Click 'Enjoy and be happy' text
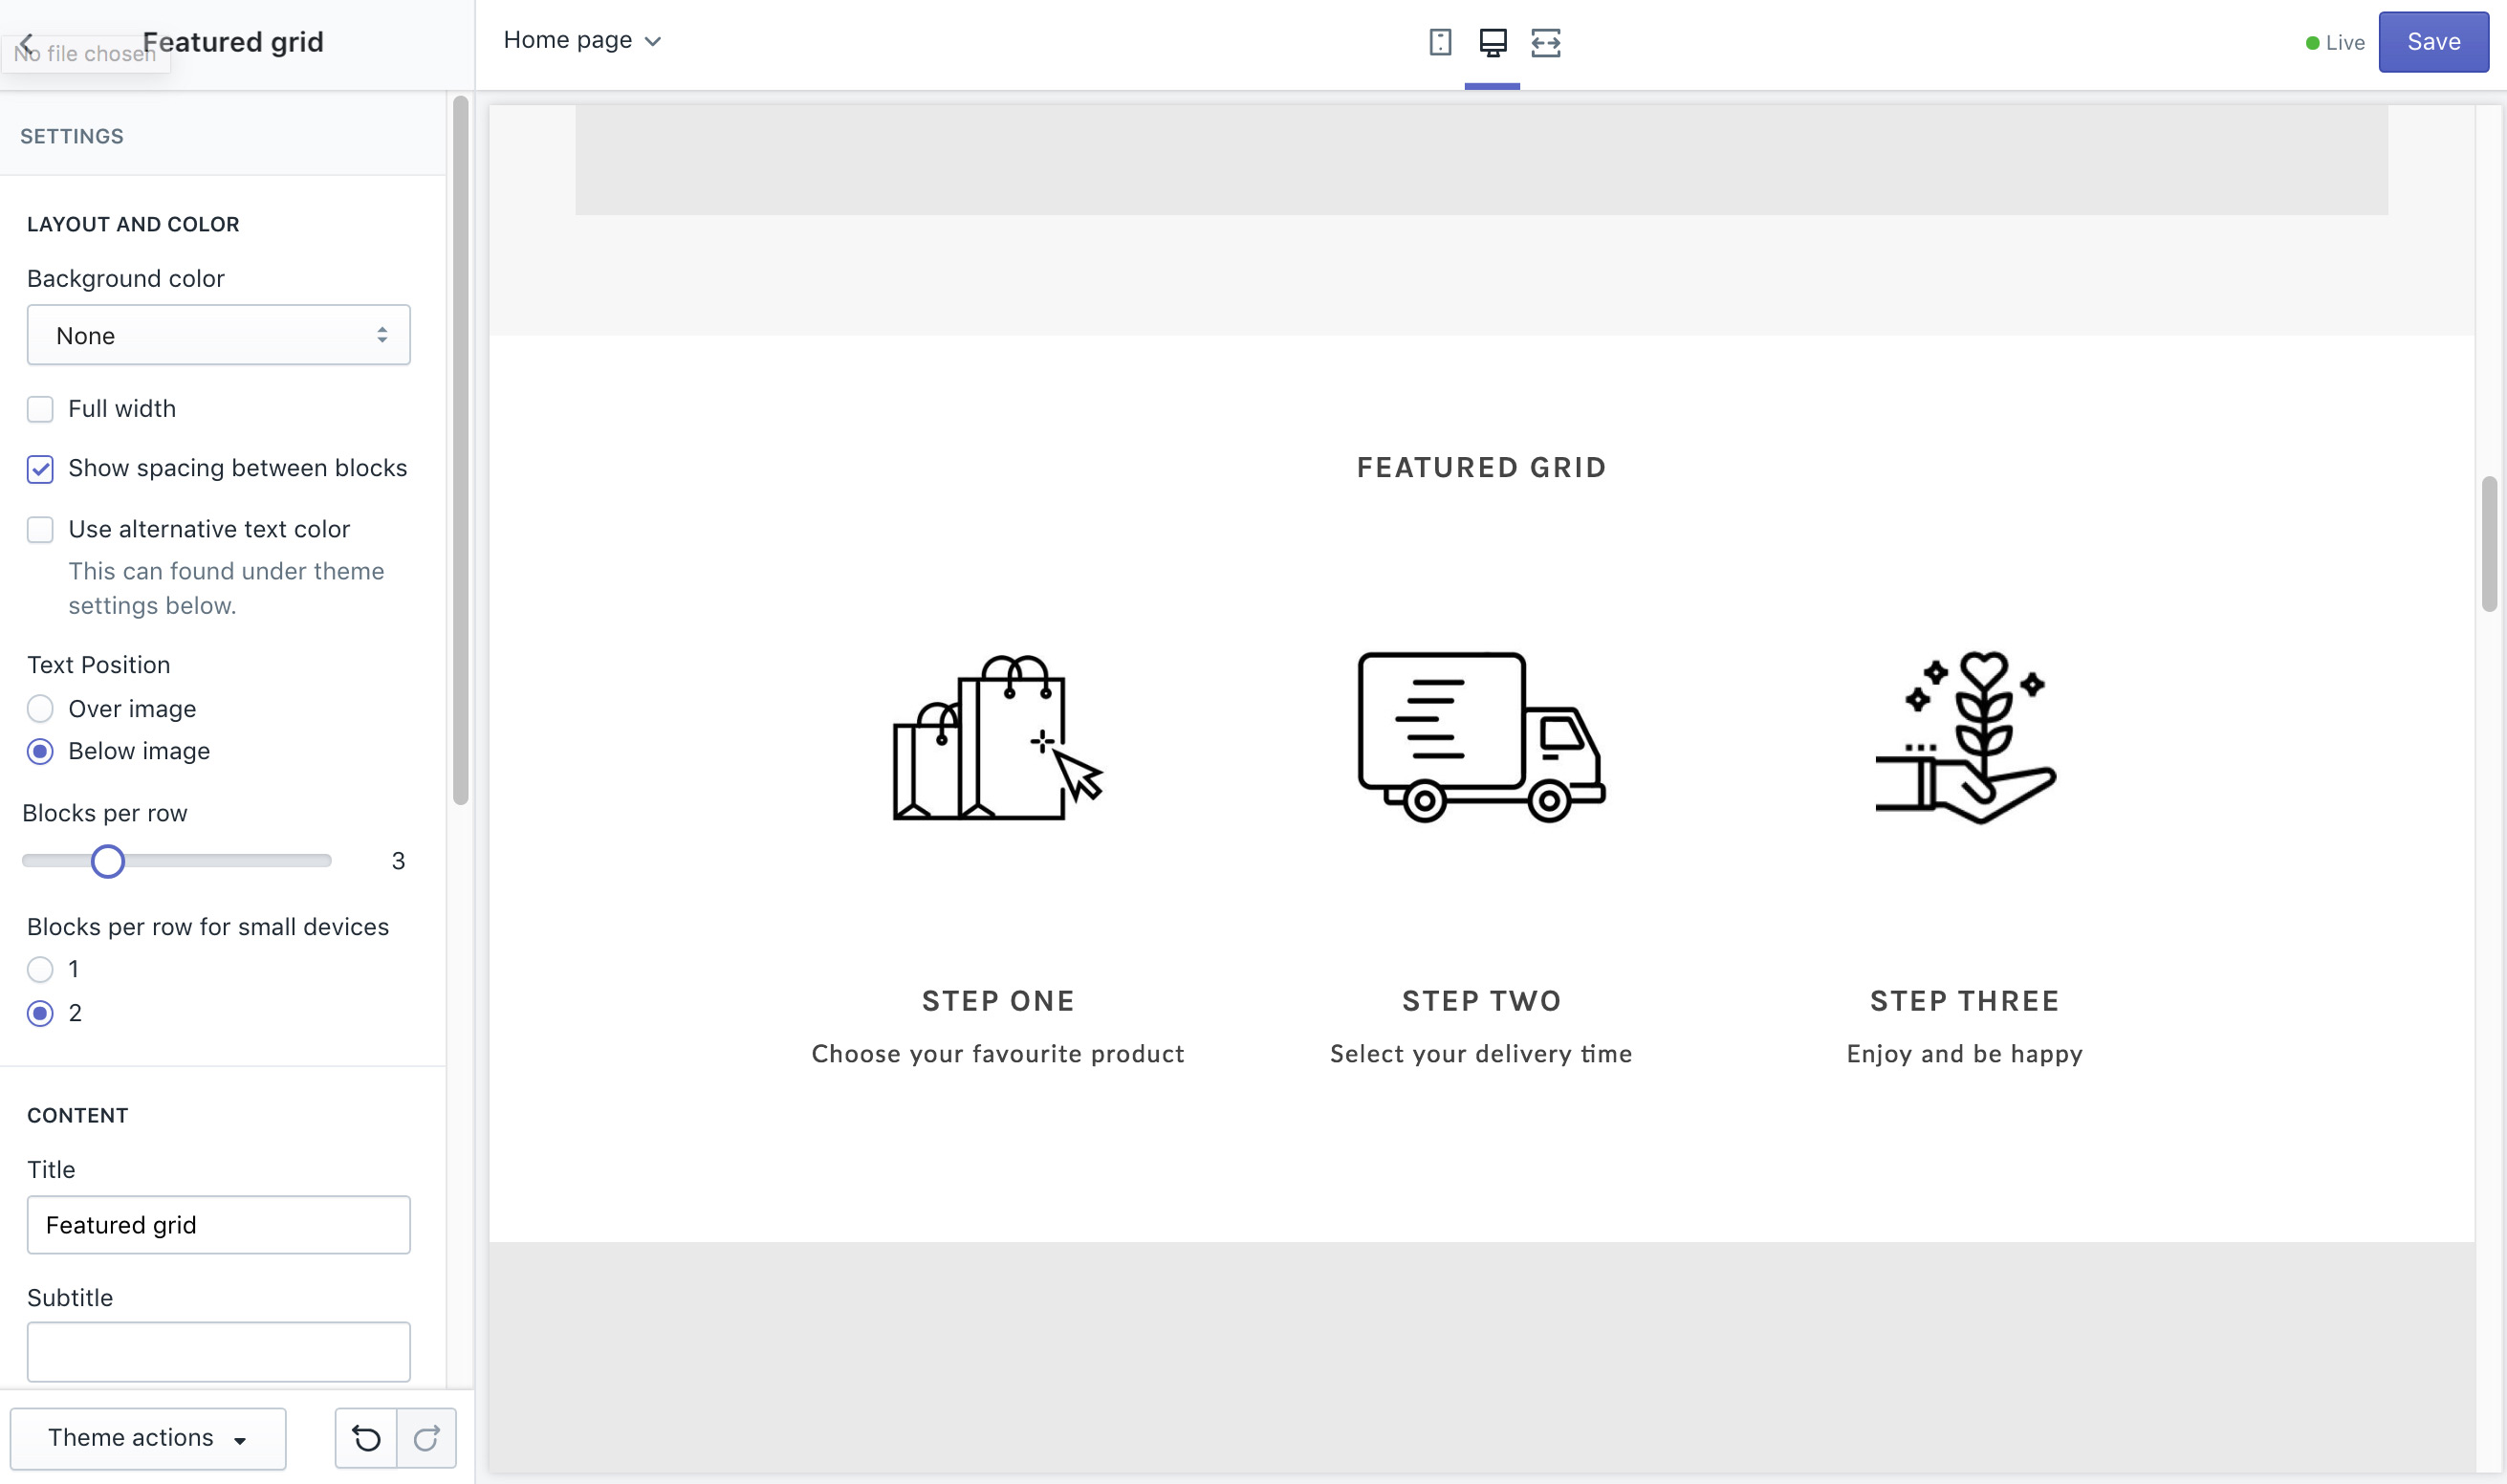 click(x=1964, y=1054)
